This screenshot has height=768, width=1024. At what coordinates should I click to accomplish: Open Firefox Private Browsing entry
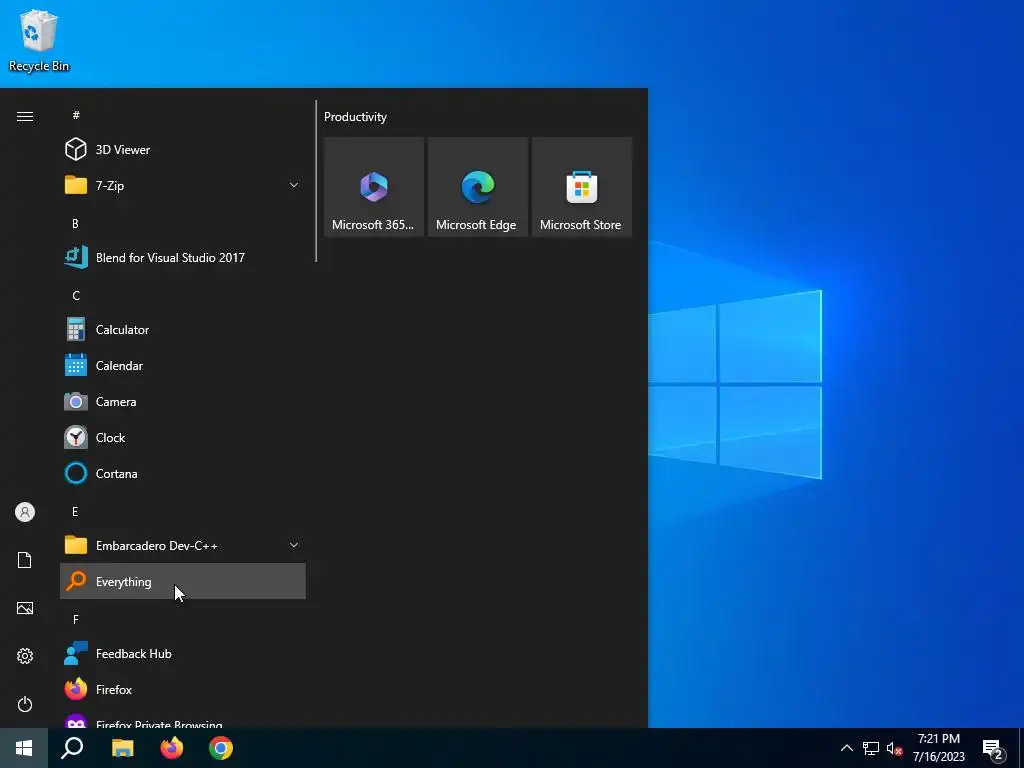(183, 720)
